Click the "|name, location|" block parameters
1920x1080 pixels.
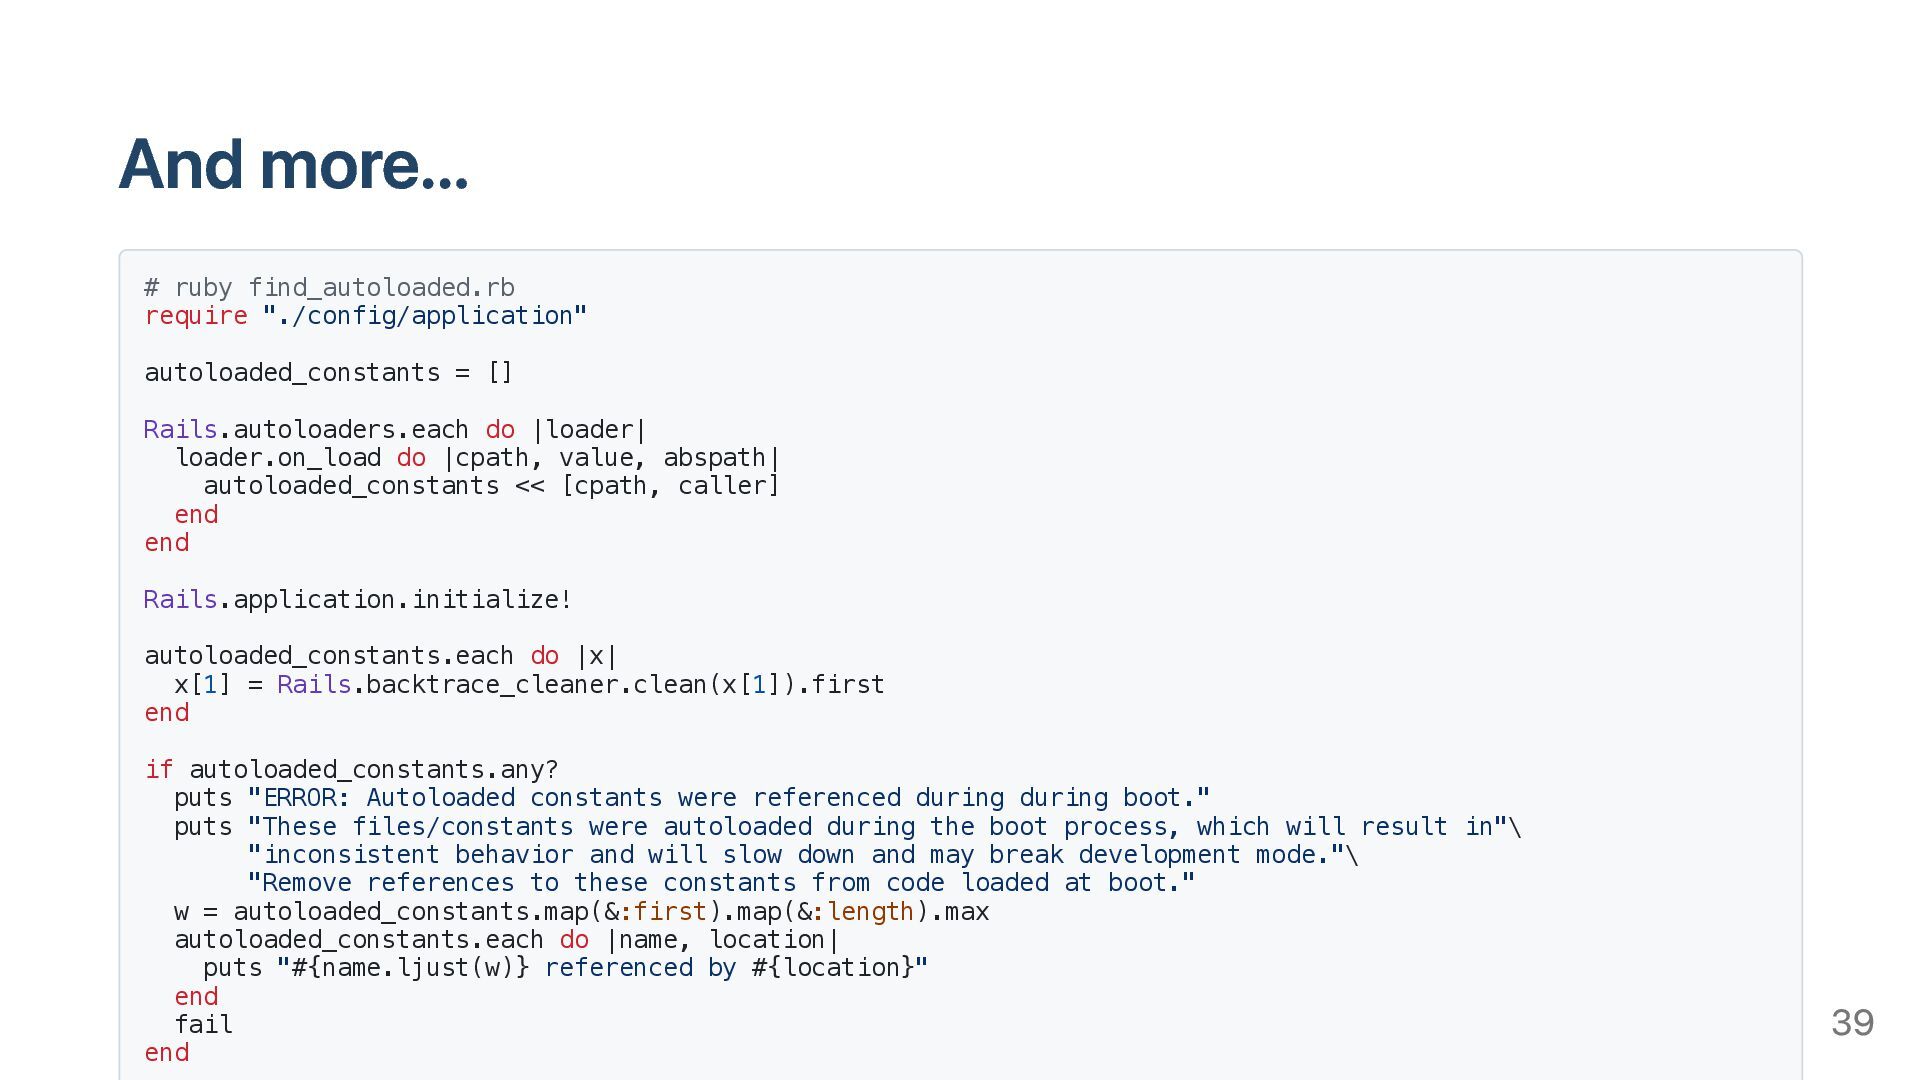(x=723, y=940)
